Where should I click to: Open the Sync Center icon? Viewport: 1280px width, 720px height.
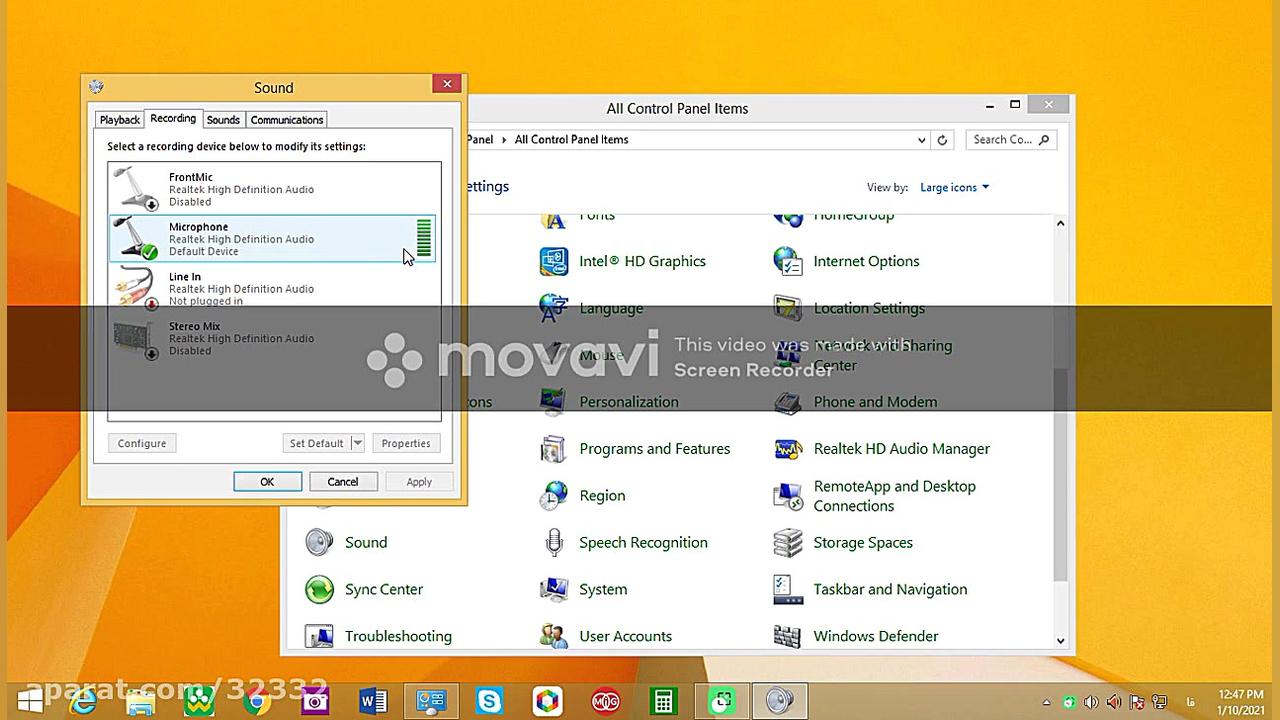pos(319,589)
